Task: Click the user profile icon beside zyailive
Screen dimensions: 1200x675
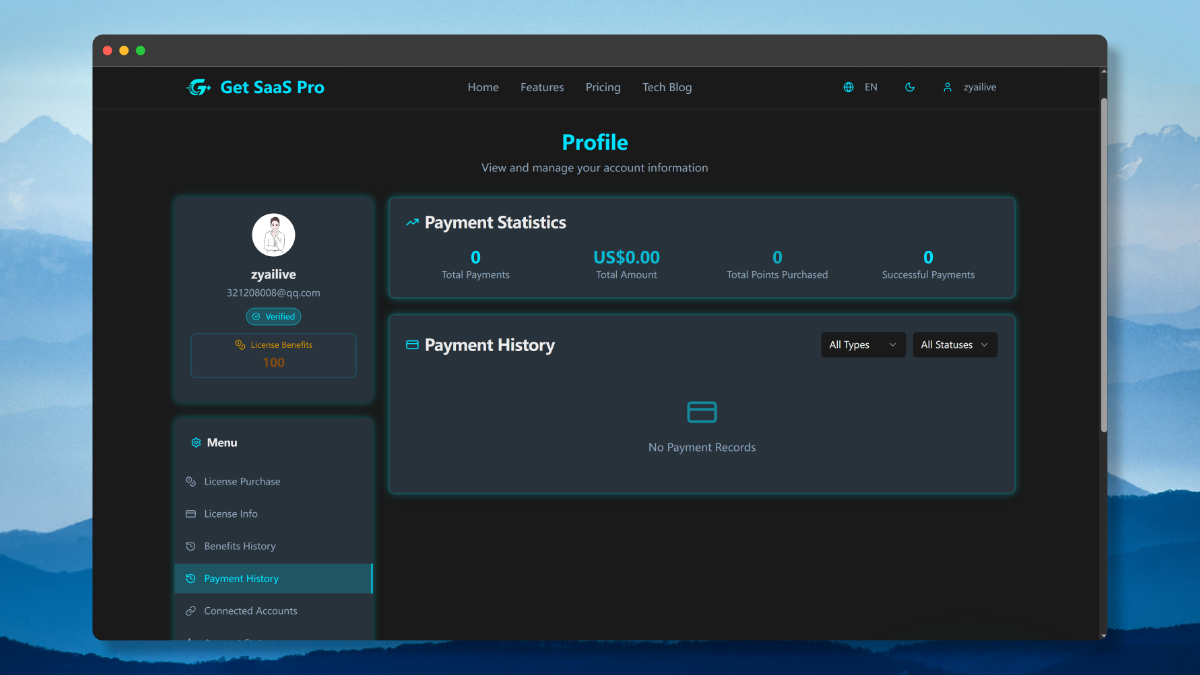Action: pyautogui.click(x=947, y=87)
